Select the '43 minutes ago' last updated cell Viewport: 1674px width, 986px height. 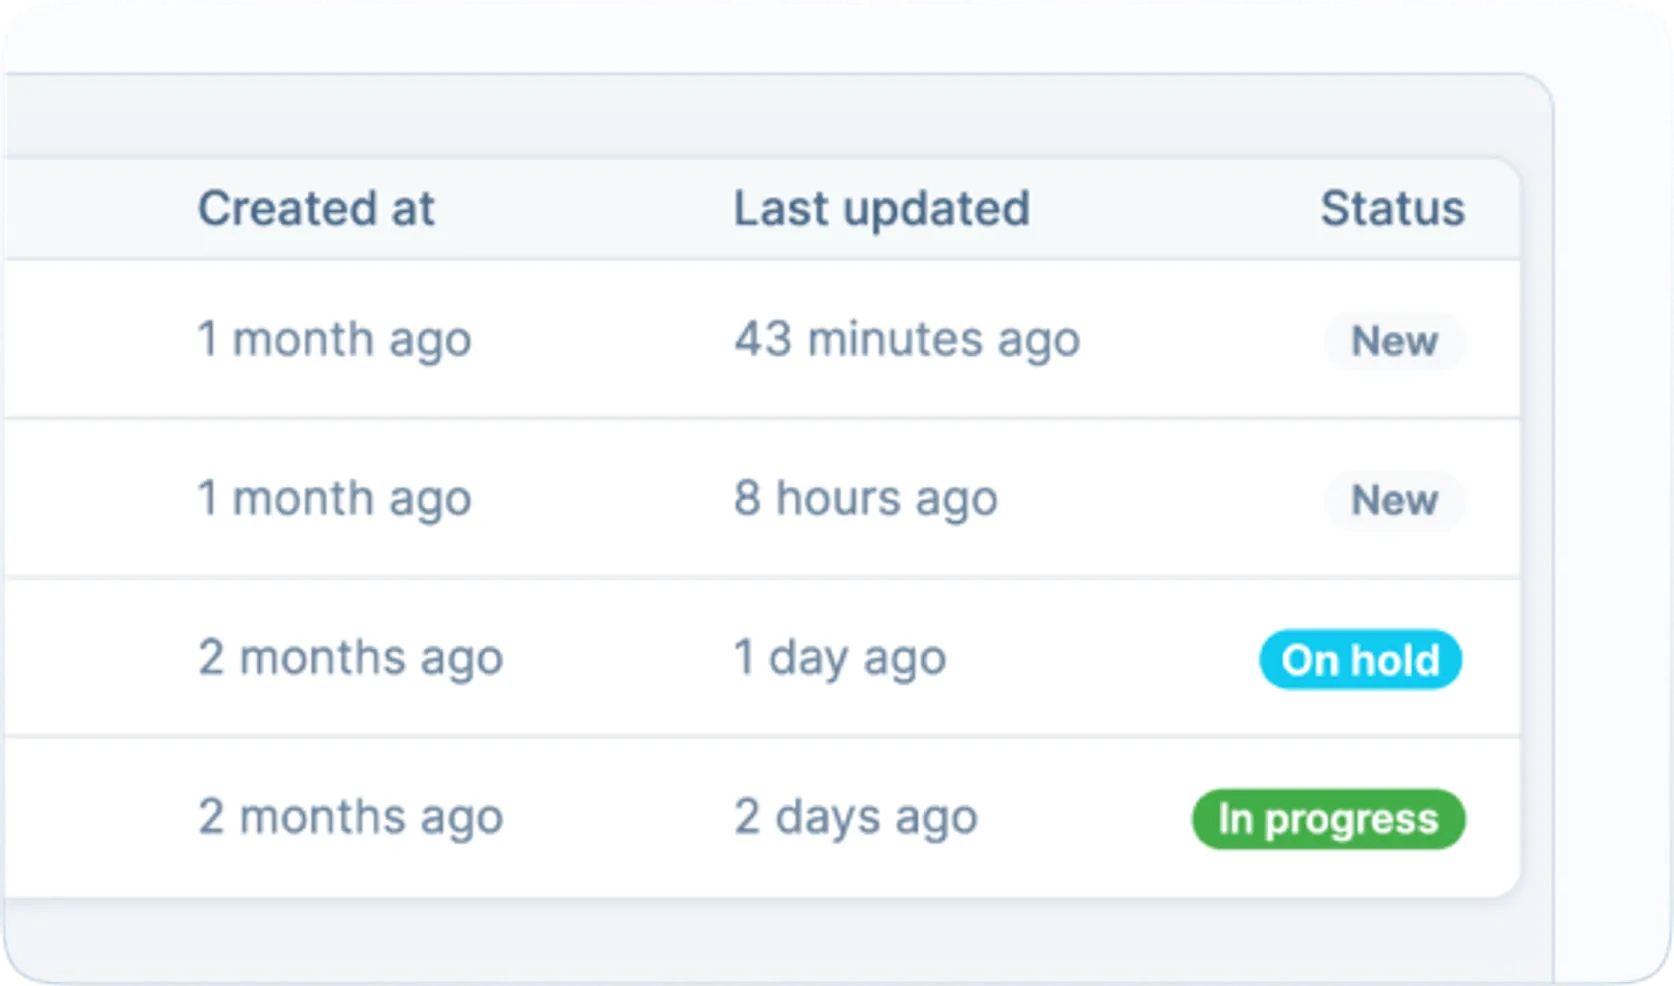(907, 339)
